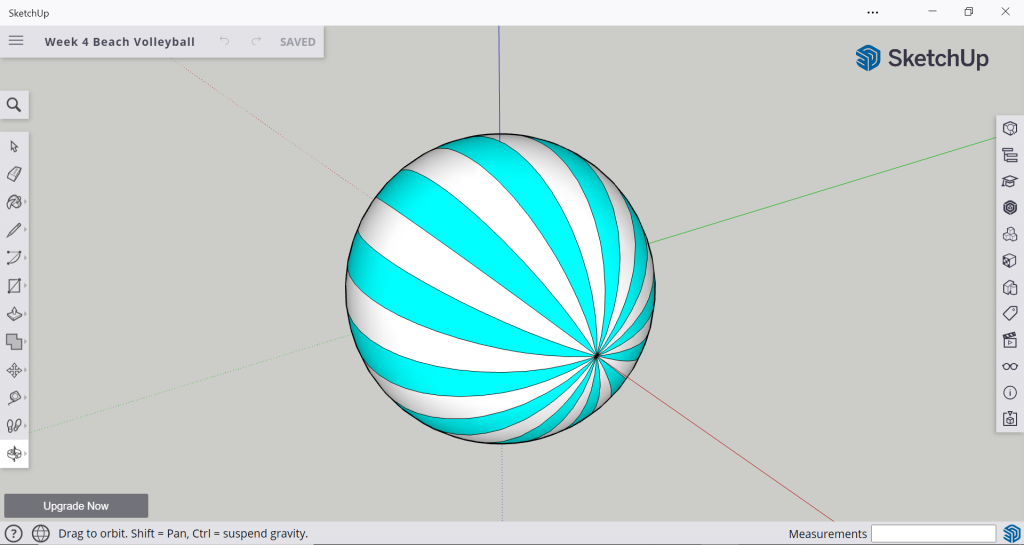The width and height of the screenshot is (1024, 545).
Task: Open the bottom boxed-cube panel icon
Action: coord(1010,419)
